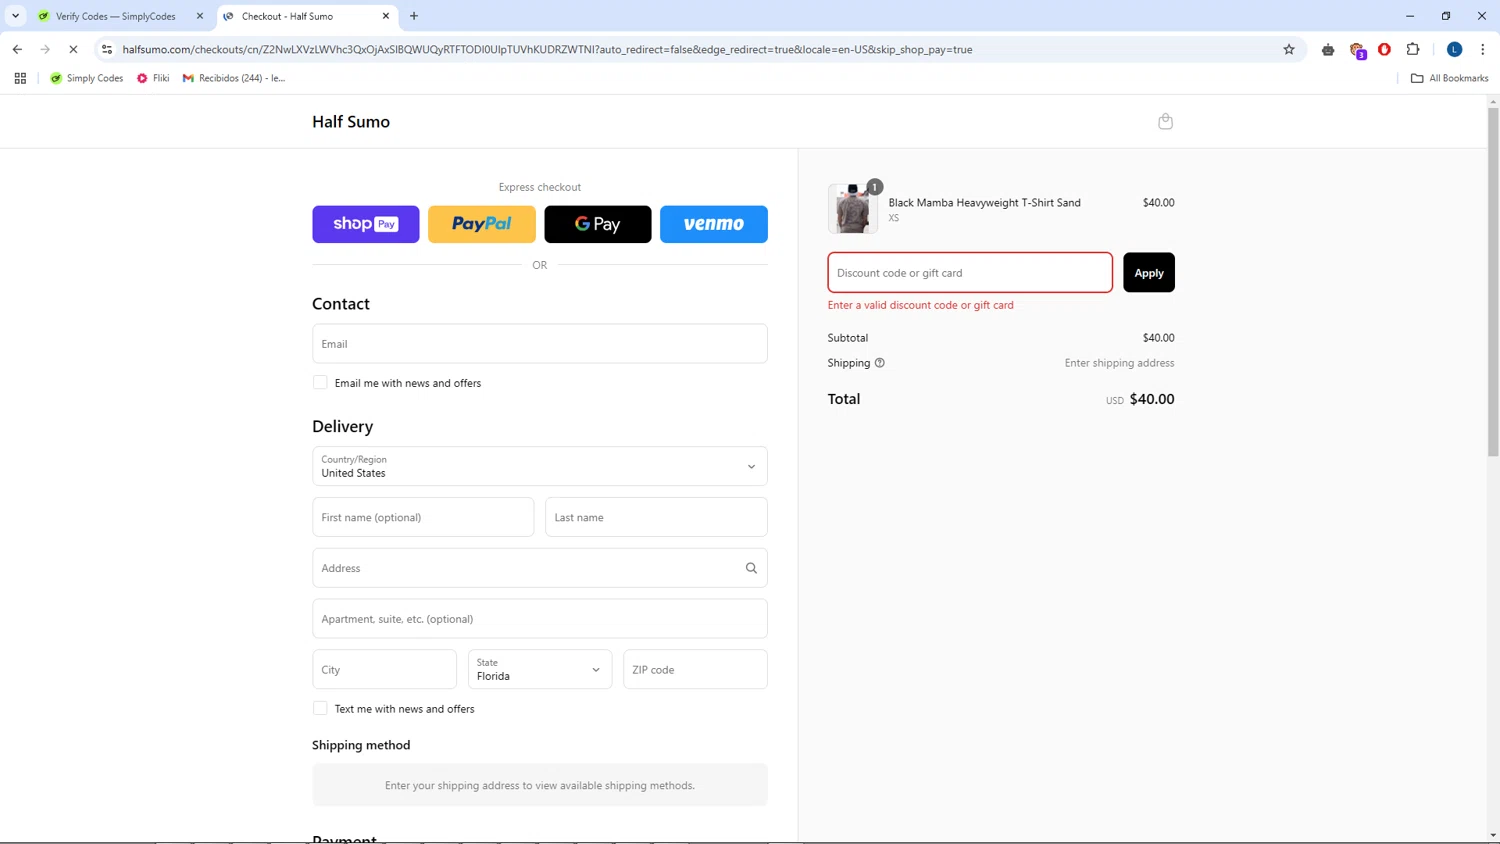Viewport: 1500px width, 844px height.
Task: Open the Extensions puzzle menu
Action: click(x=1413, y=49)
